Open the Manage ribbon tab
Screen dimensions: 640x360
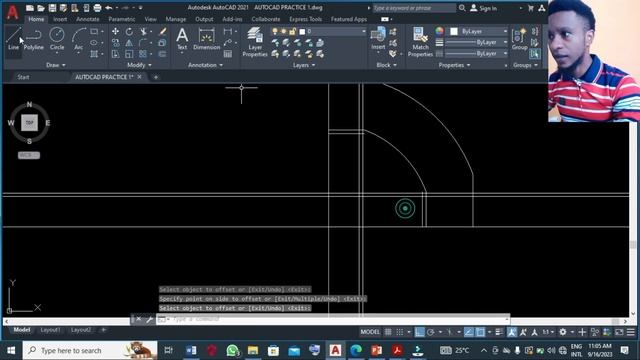tap(176, 19)
